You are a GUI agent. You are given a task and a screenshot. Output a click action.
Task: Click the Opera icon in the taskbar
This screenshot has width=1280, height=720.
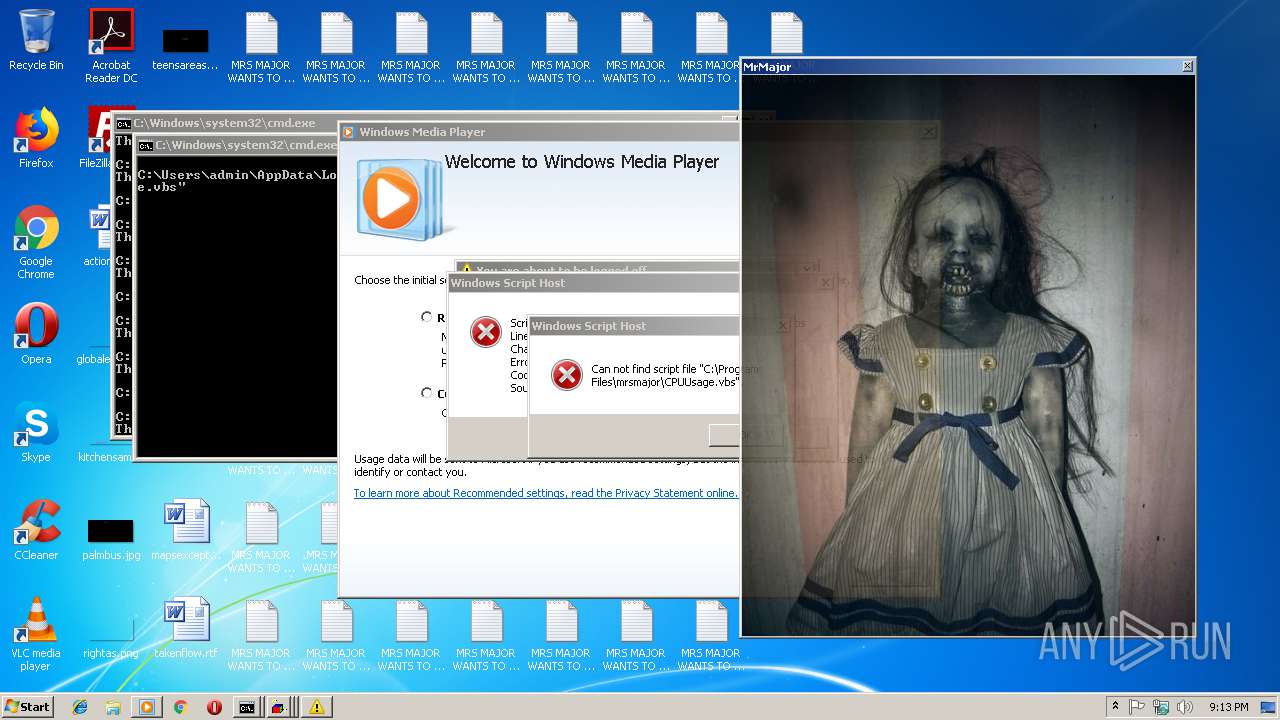point(214,707)
